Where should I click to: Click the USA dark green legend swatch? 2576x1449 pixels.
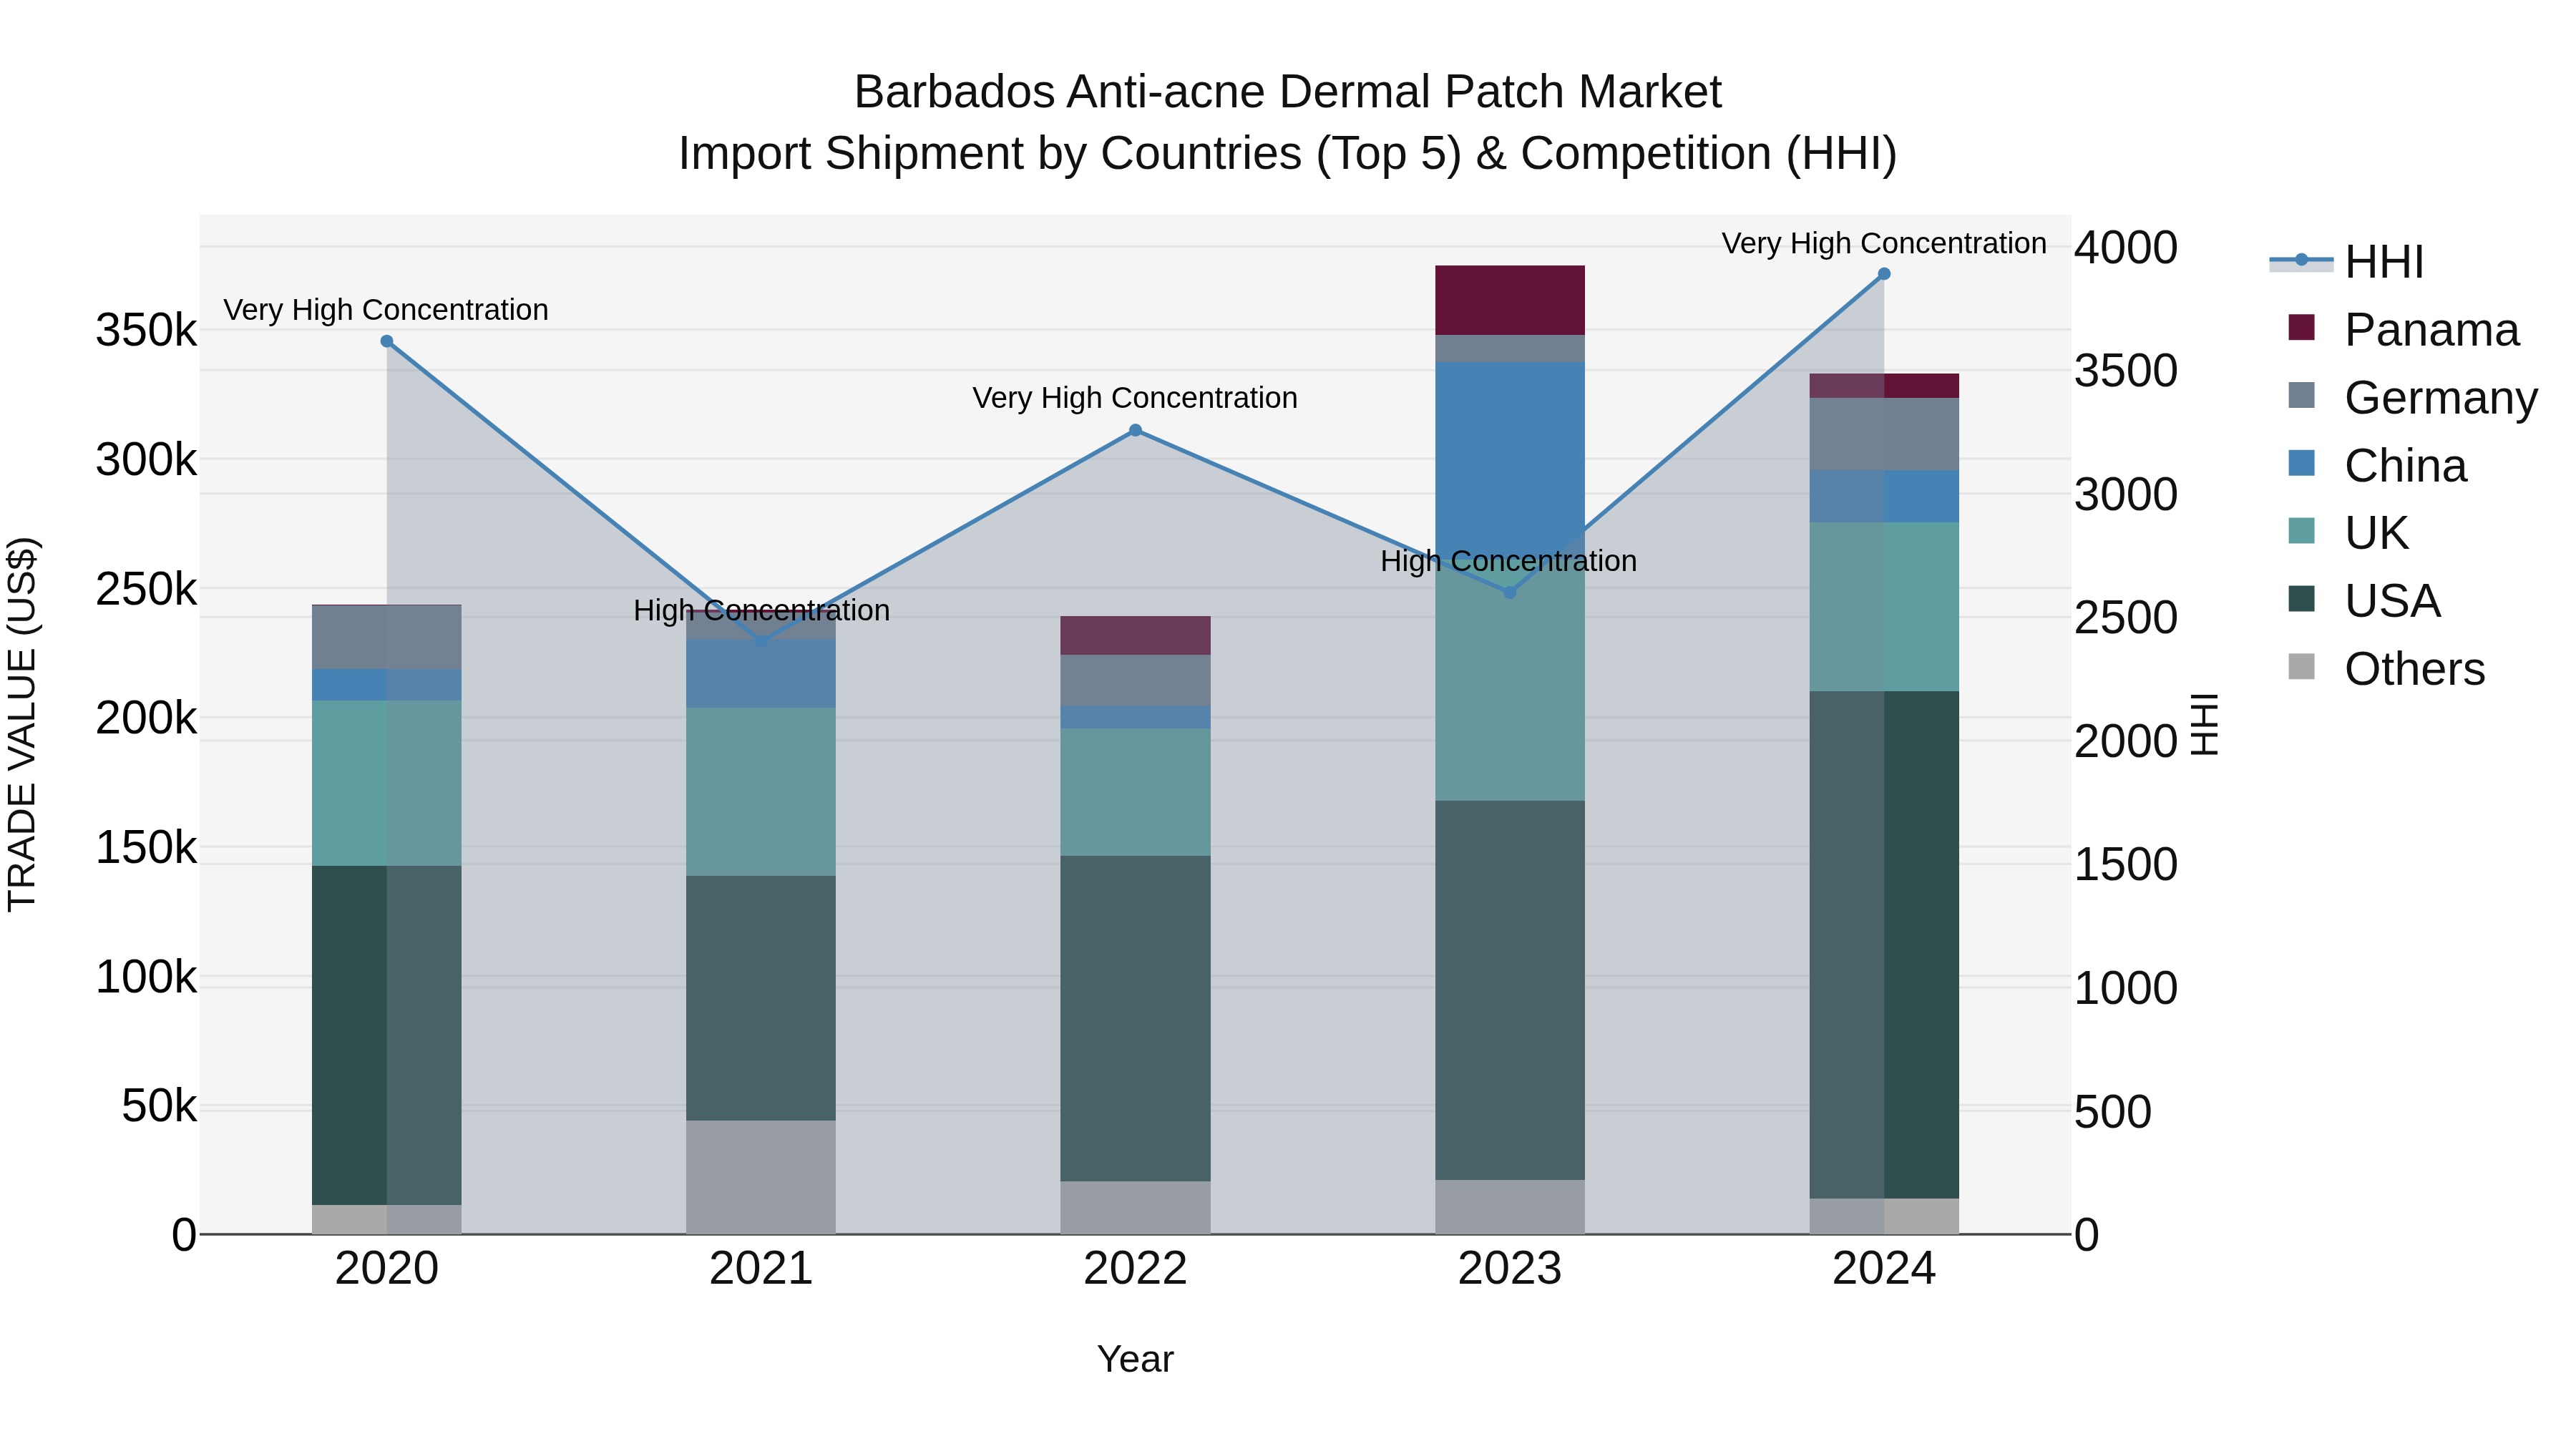pyautogui.click(x=2301, y=599)
